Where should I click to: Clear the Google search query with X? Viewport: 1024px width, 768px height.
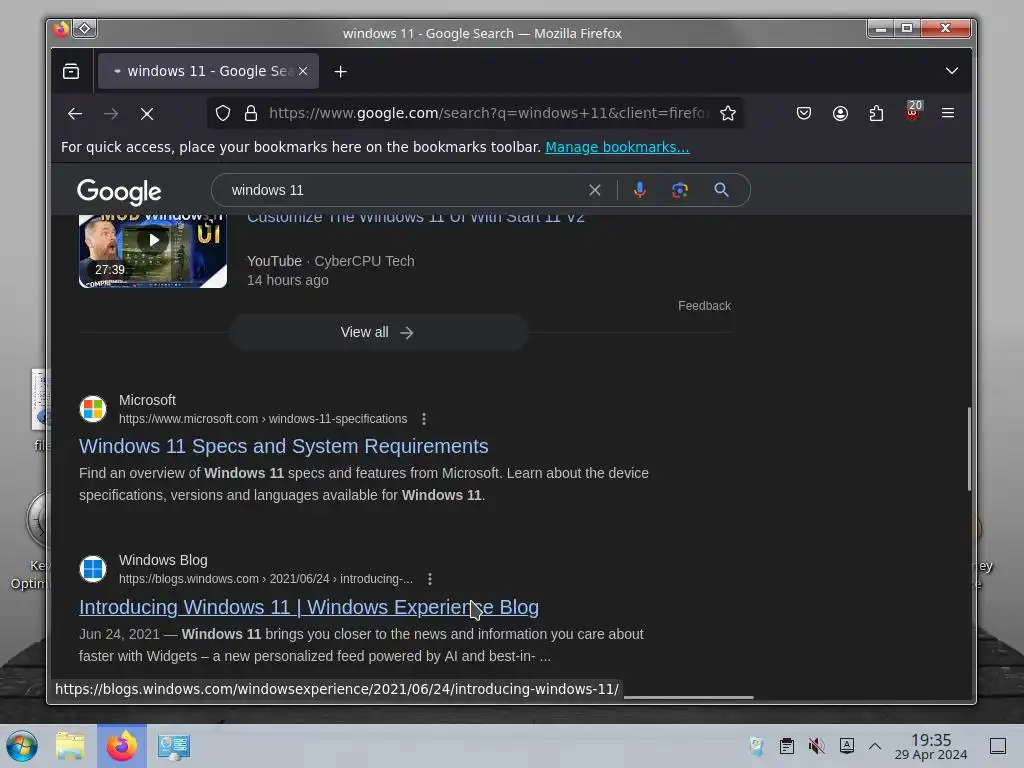point(594,190)
